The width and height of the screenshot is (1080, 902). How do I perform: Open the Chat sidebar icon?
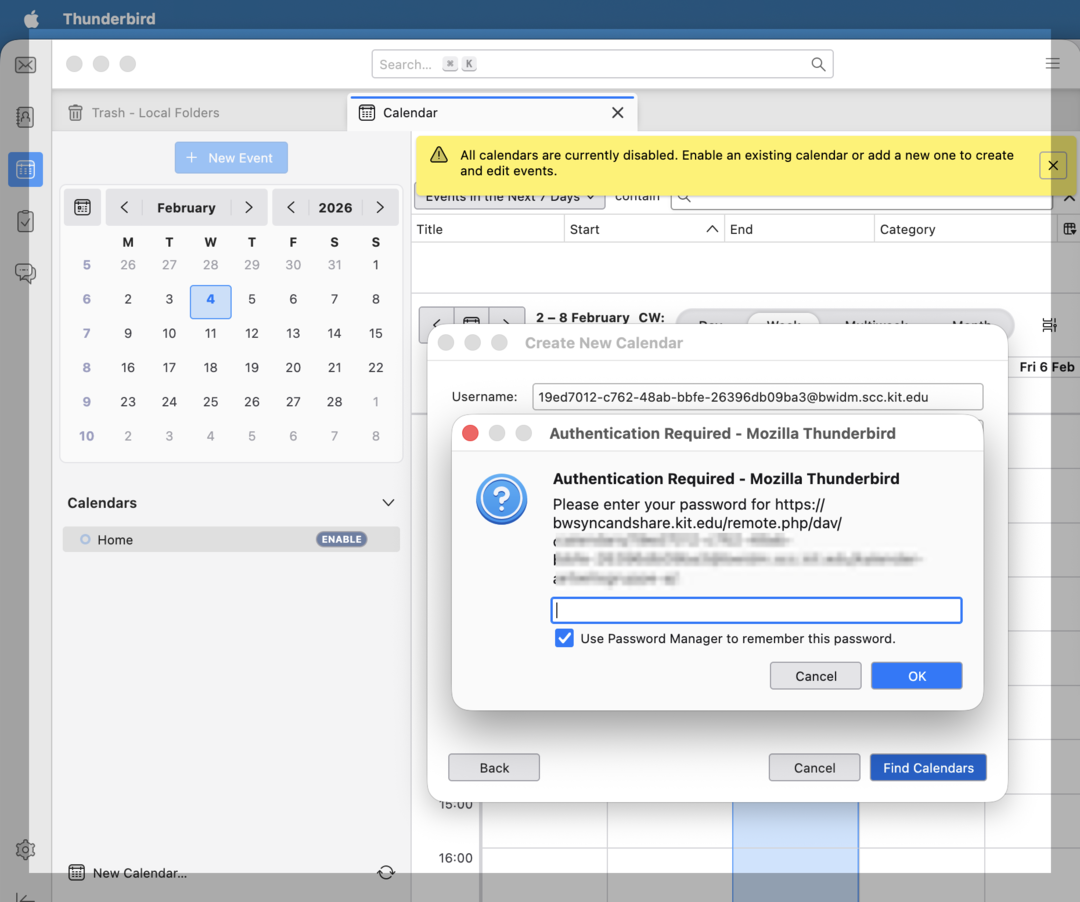coord(26,273)
